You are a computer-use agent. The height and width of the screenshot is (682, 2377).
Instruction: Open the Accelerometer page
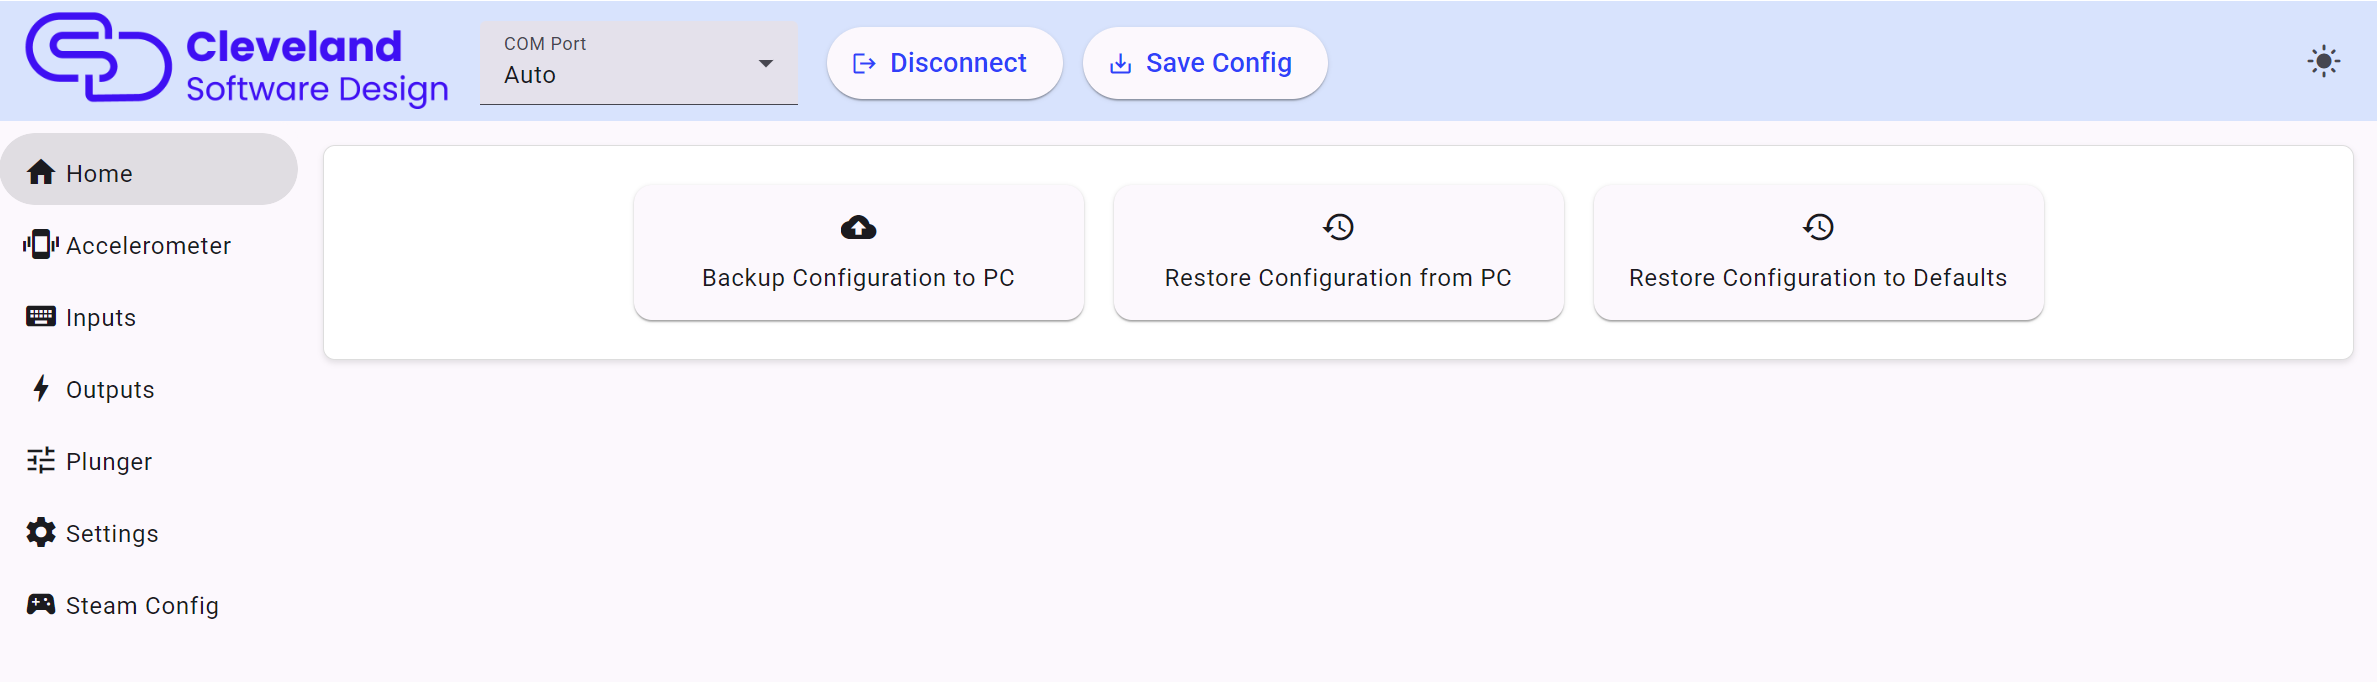pos(149,245)
